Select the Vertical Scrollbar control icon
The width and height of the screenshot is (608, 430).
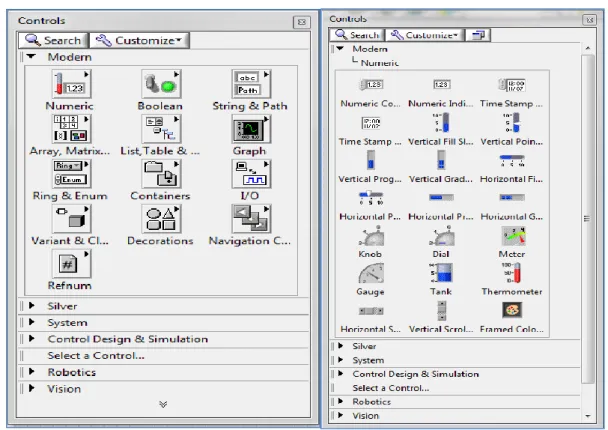442,311
